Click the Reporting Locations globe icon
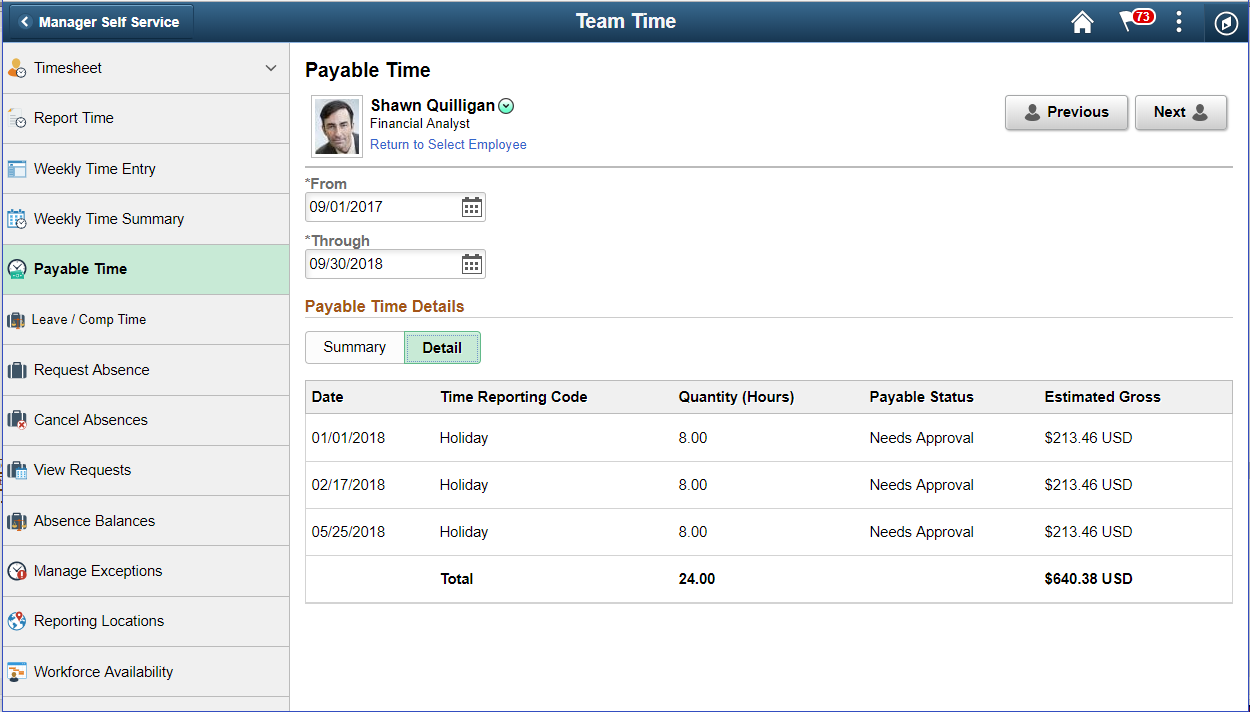The width and height of the screenshot is (1250, 712). point(17,621)
